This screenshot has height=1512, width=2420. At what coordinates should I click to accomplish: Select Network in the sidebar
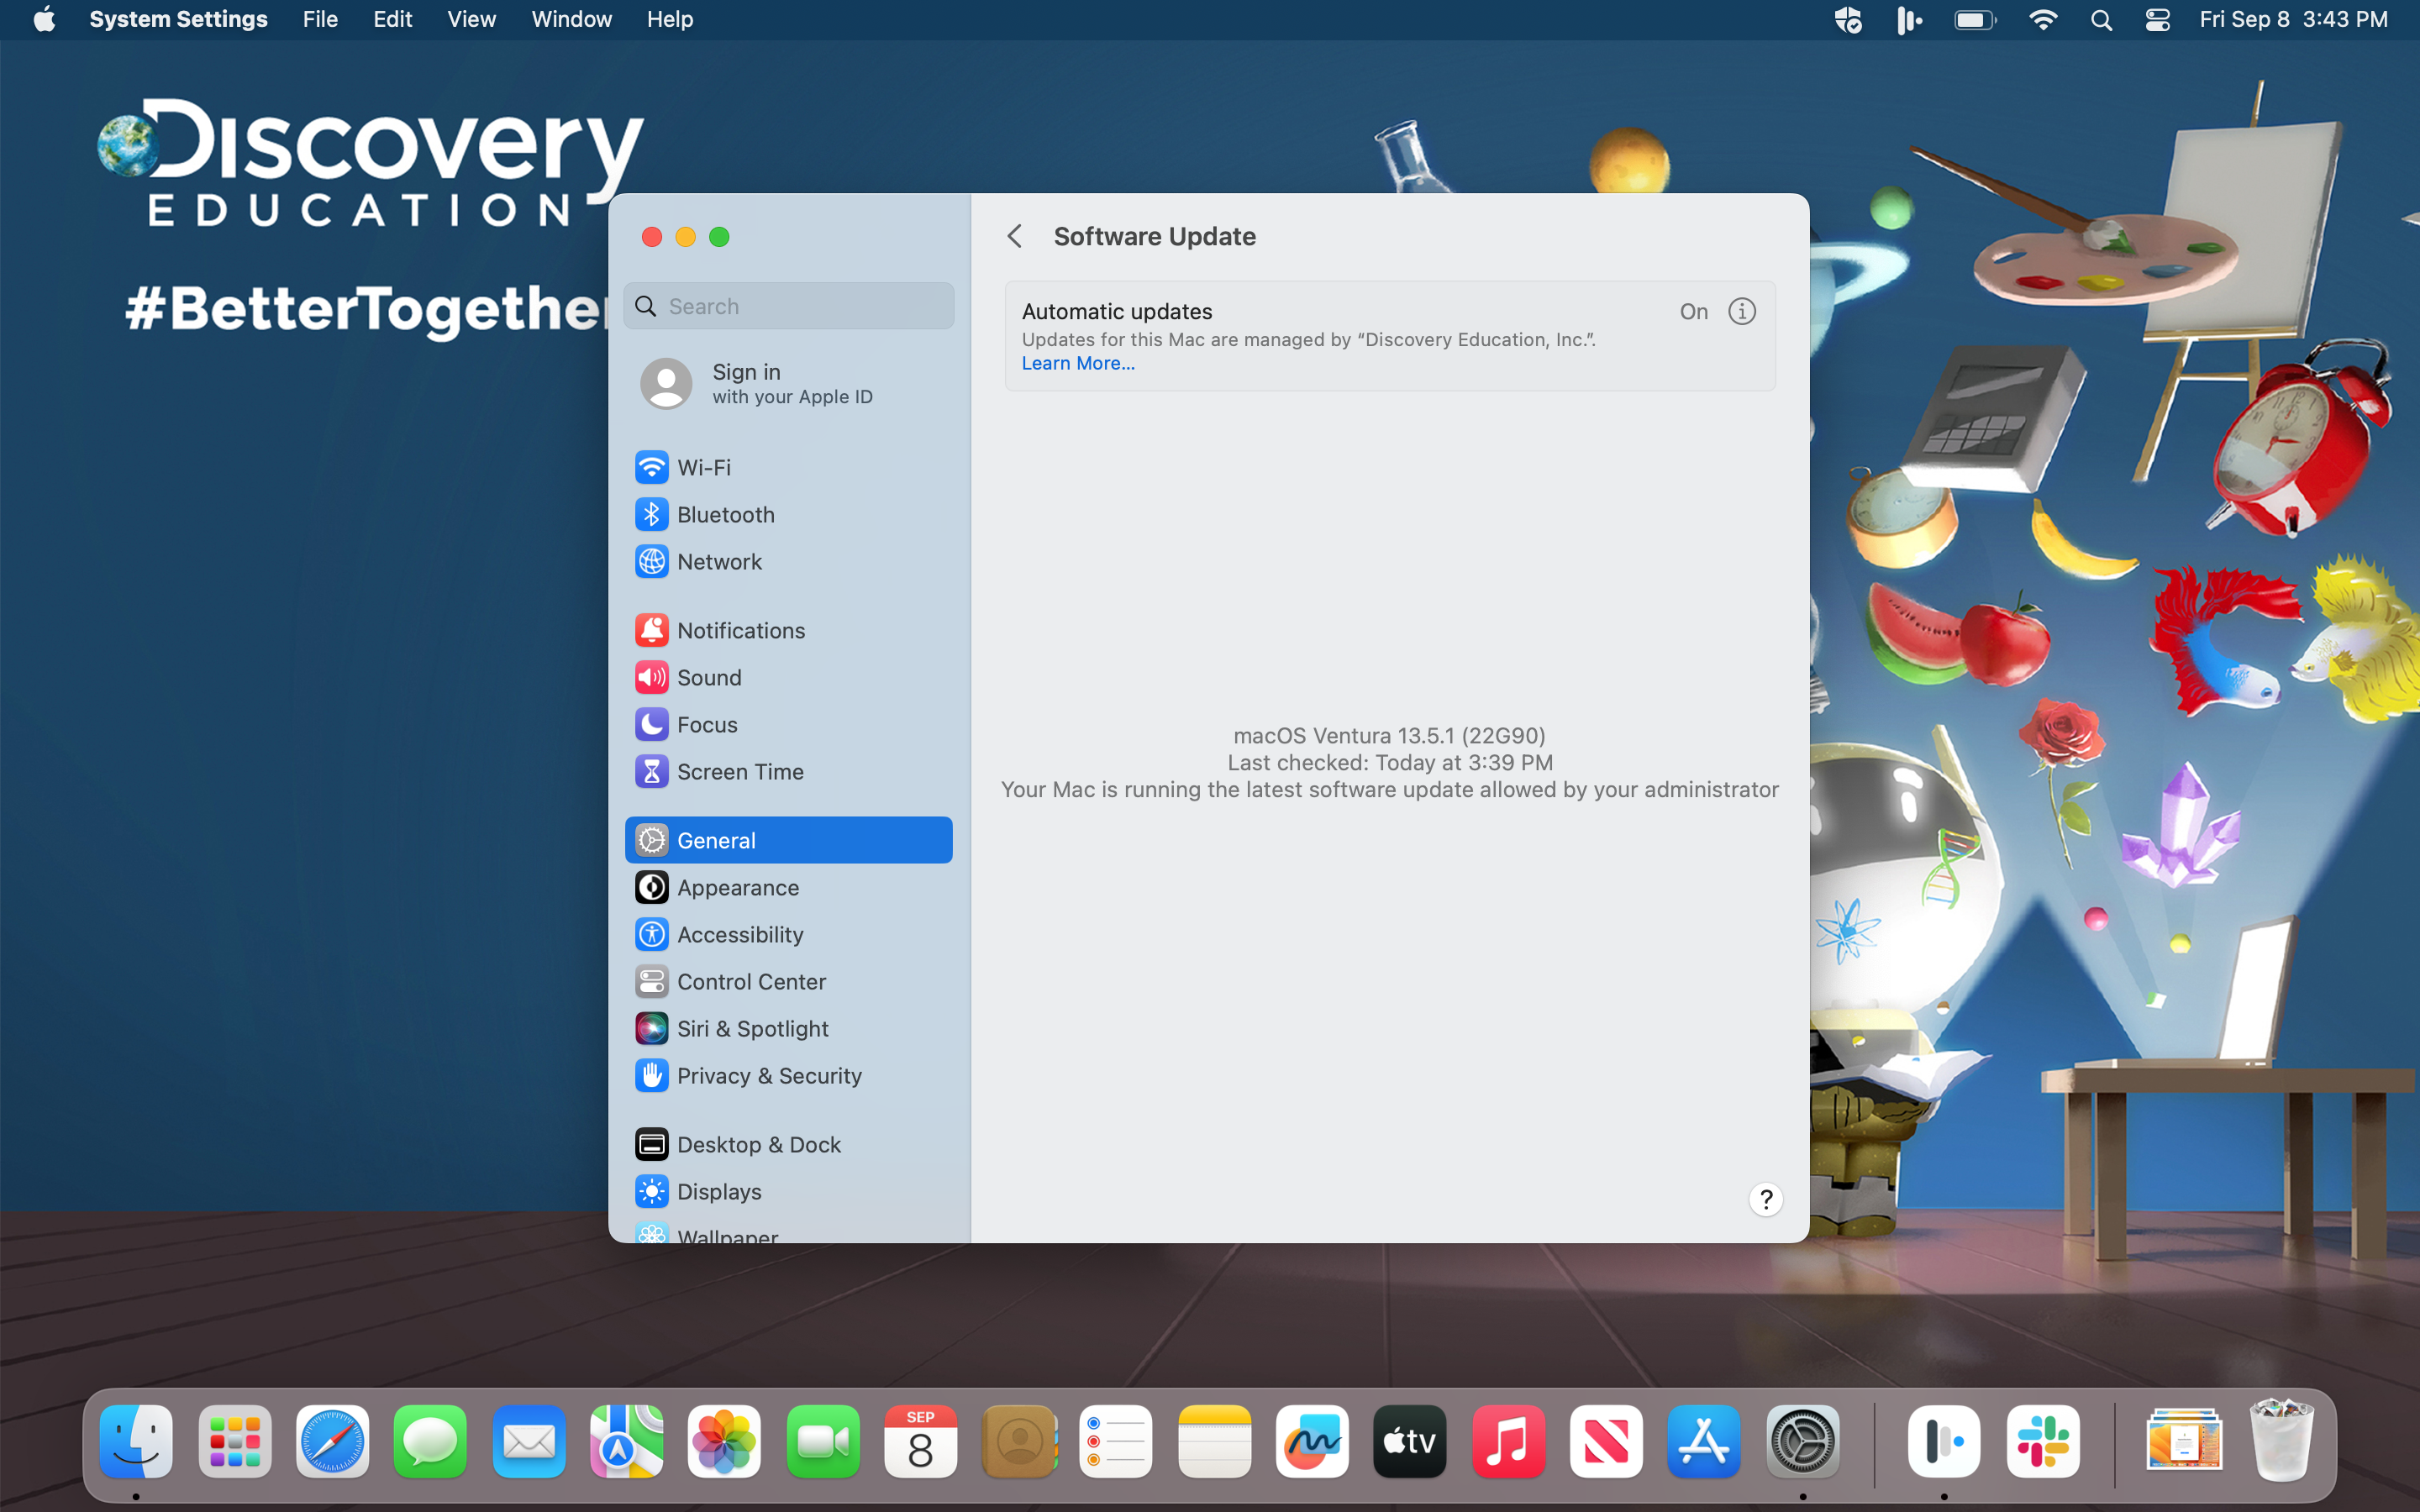(788, 561)
